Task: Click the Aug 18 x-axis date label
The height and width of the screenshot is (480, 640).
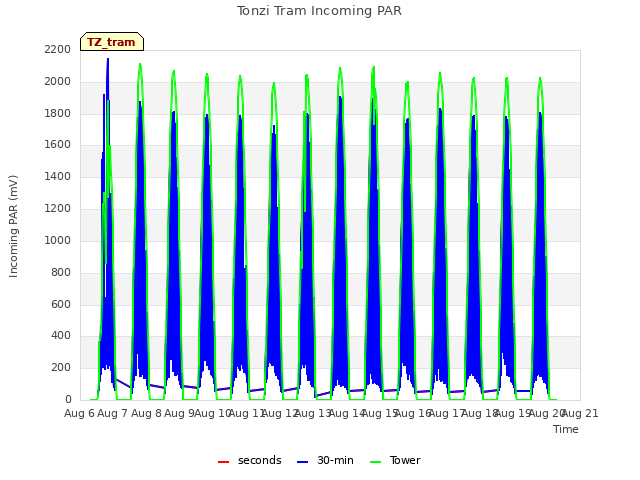Action: (x=480, y=413)
